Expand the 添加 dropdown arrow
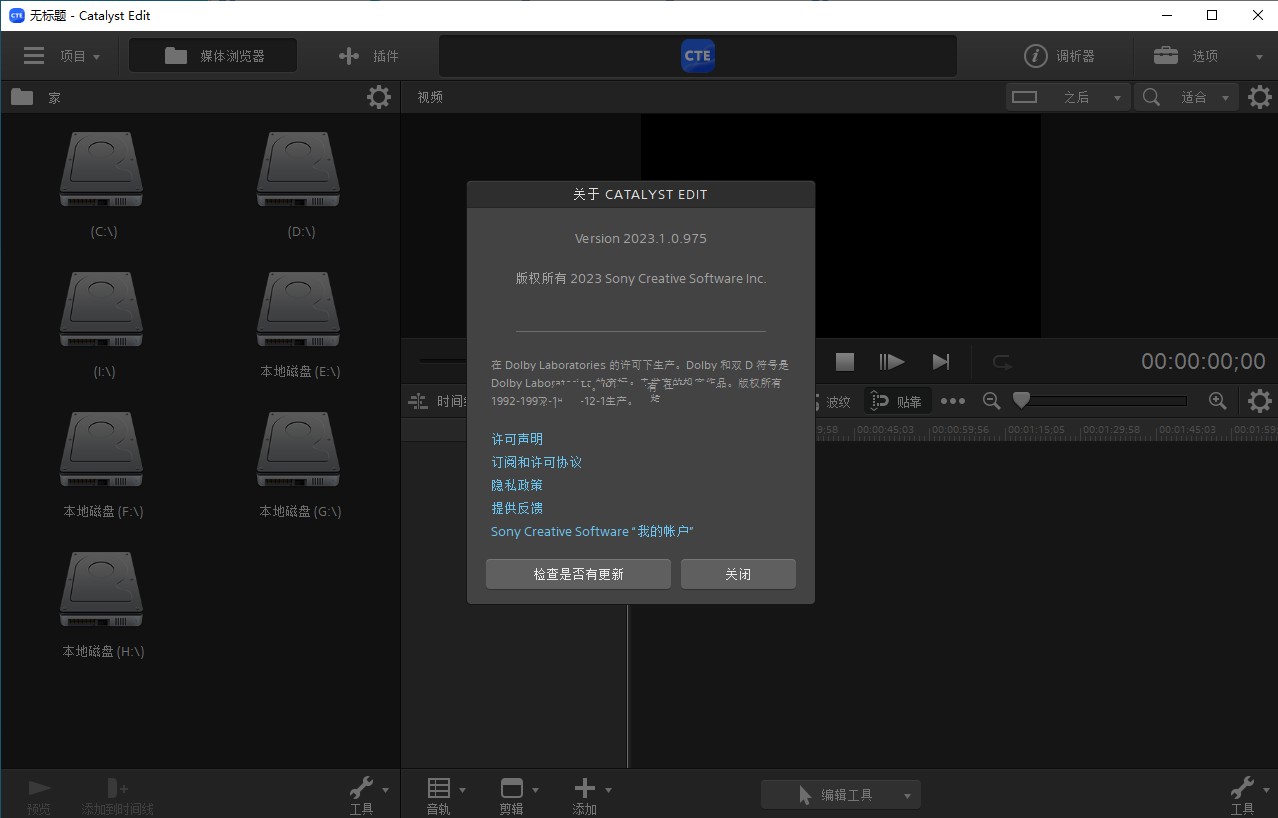 tap(608, 789)
